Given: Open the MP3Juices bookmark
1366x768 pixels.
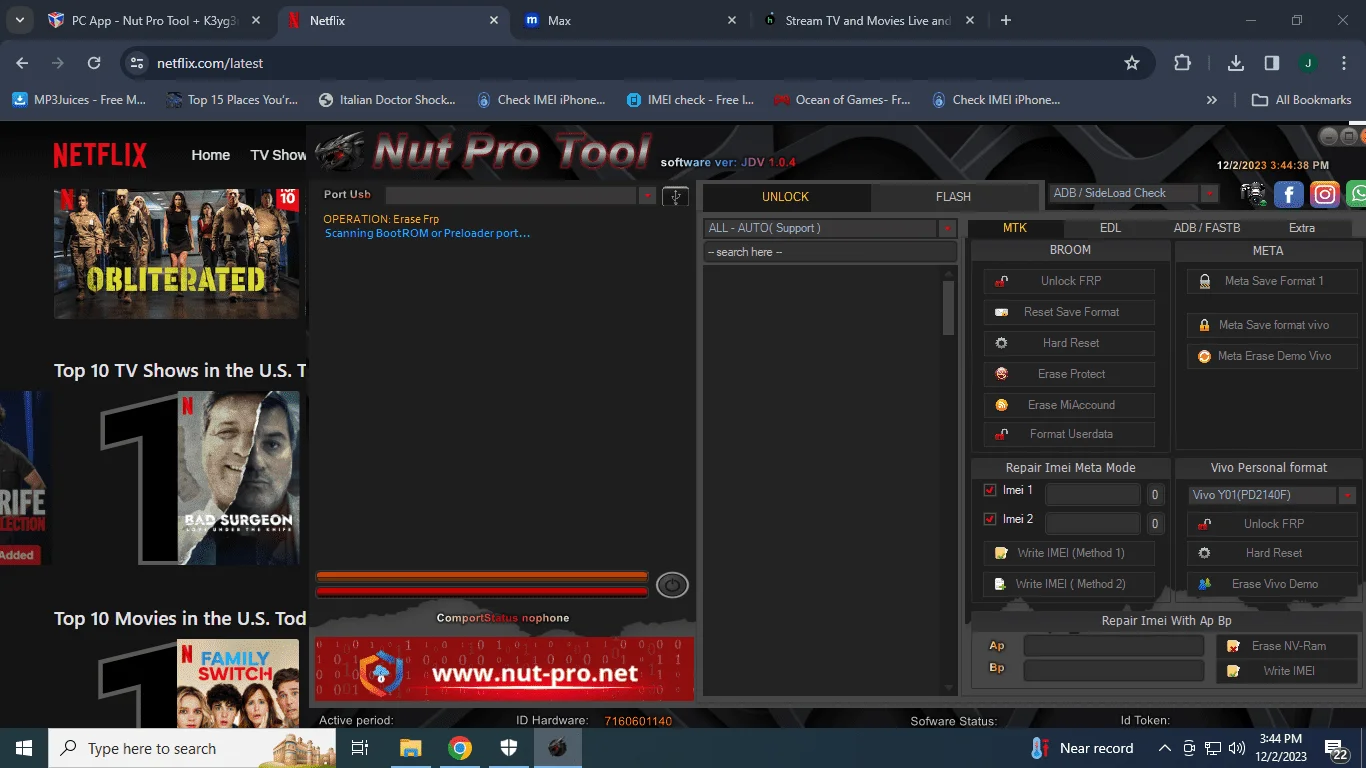Looking at the screenshot, I should [79, 100].
